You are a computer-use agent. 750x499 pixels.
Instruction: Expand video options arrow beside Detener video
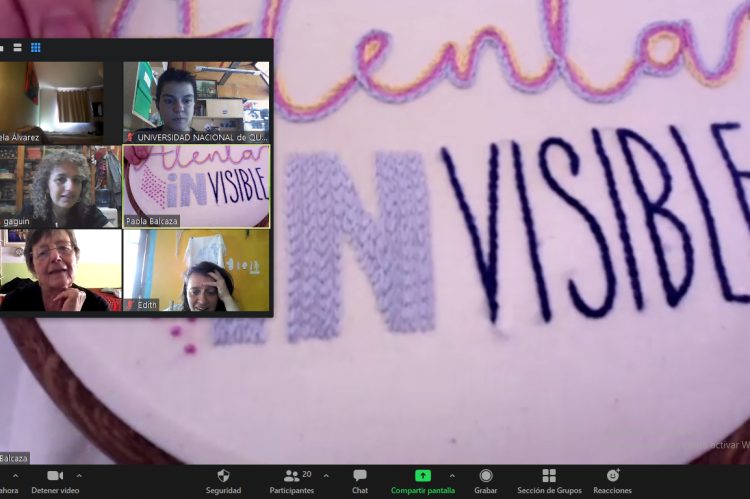(80, 476)
